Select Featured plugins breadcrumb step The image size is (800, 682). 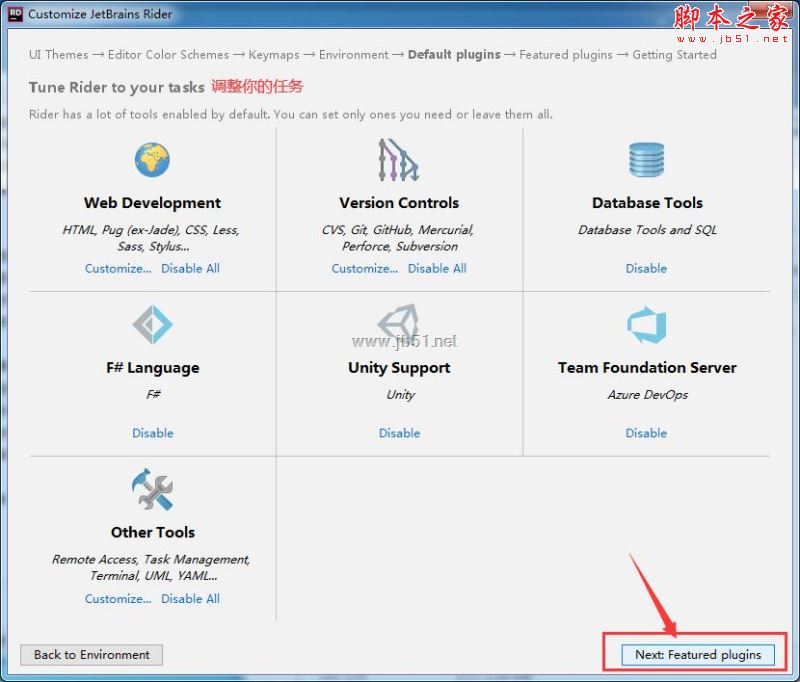click(566, 55)
